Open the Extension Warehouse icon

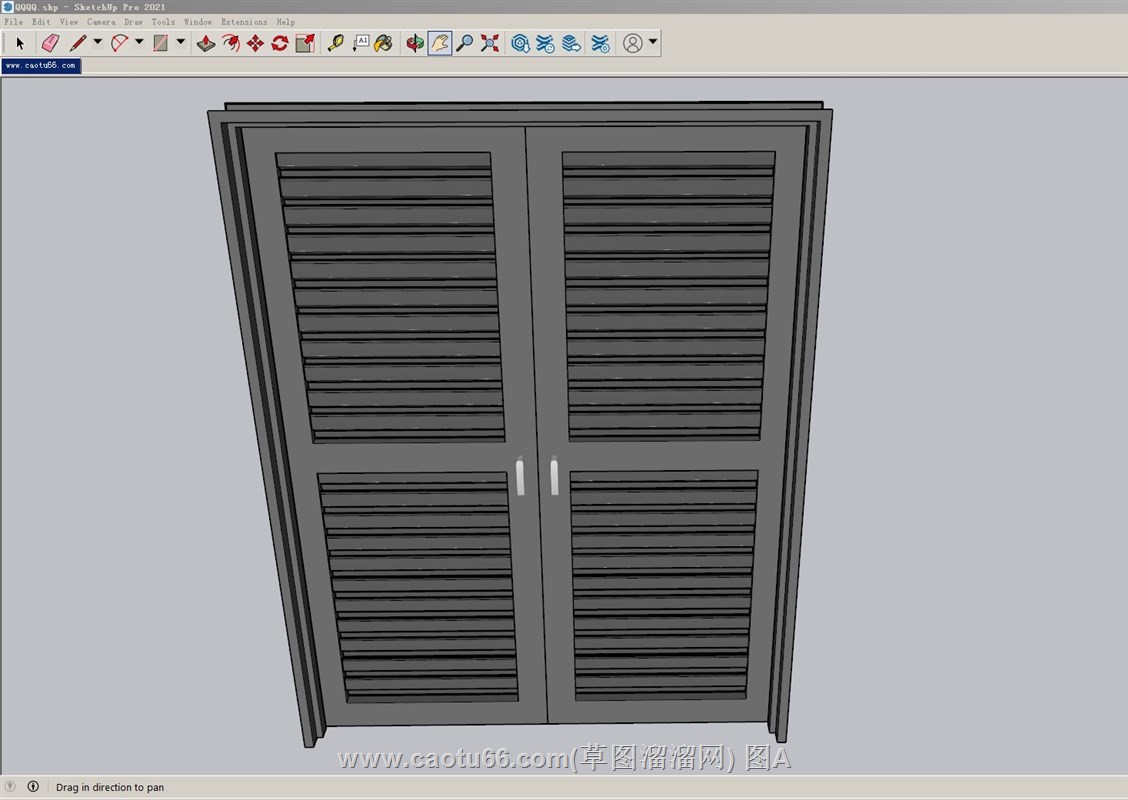click(x=545, y=43)
